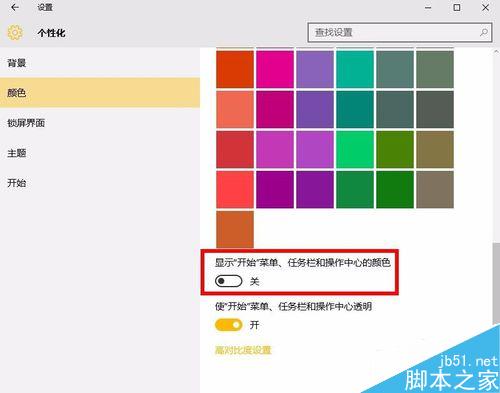Pick the orchid pink swatch in third row
Image resolution: width=500 pixels, height=393 pixels.
click(x=275, y=149)
